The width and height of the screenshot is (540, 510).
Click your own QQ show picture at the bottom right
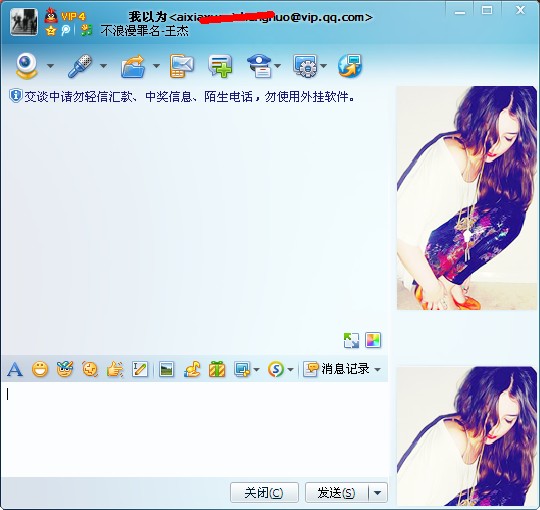[x=467, y=436]
